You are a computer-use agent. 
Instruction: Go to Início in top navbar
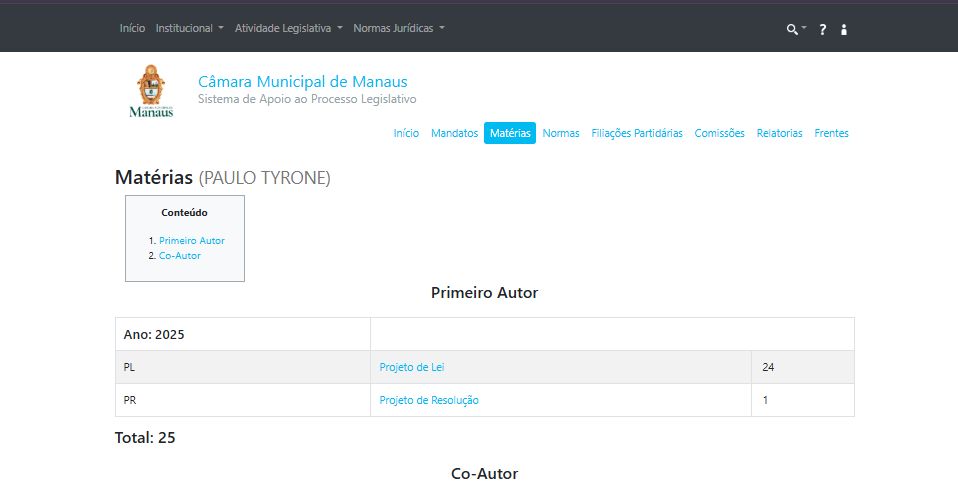click(132, 28)
